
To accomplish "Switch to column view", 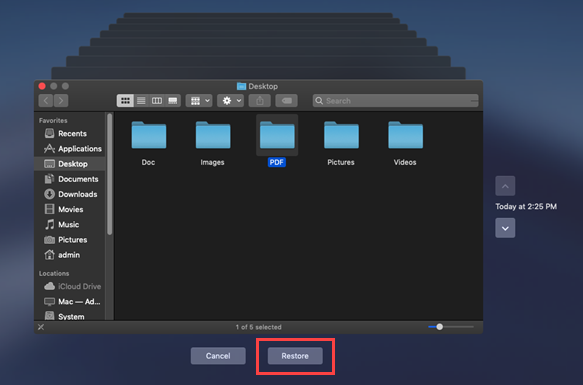I will (157, 101).
